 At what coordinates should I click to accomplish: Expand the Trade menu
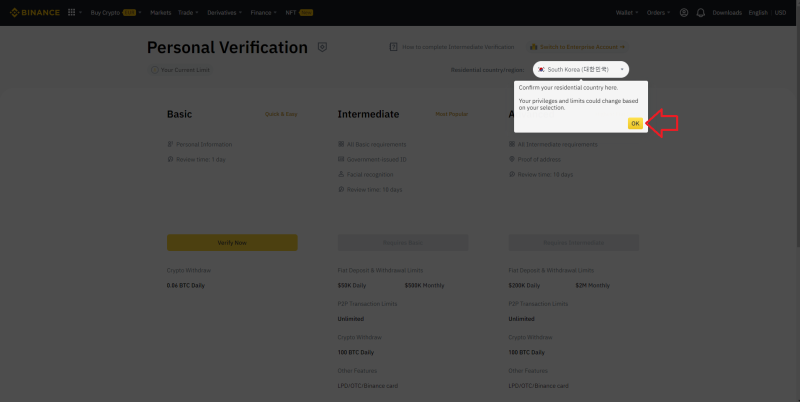(x=188, y=12)
